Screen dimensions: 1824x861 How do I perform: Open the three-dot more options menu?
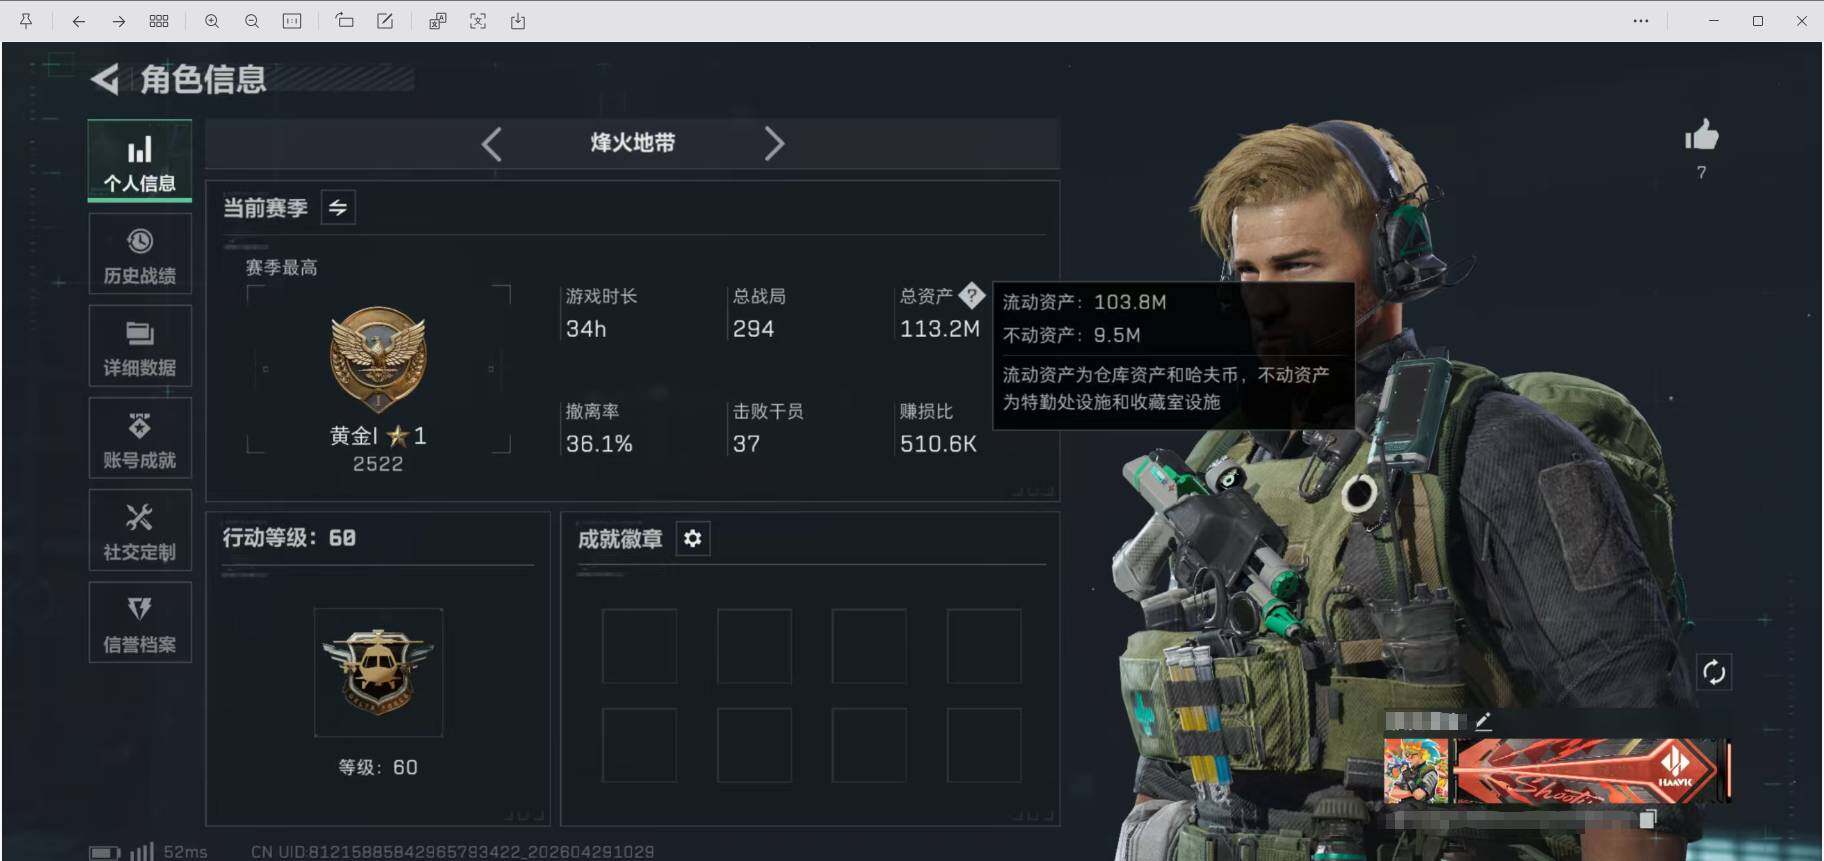[x=1641, y=21]
